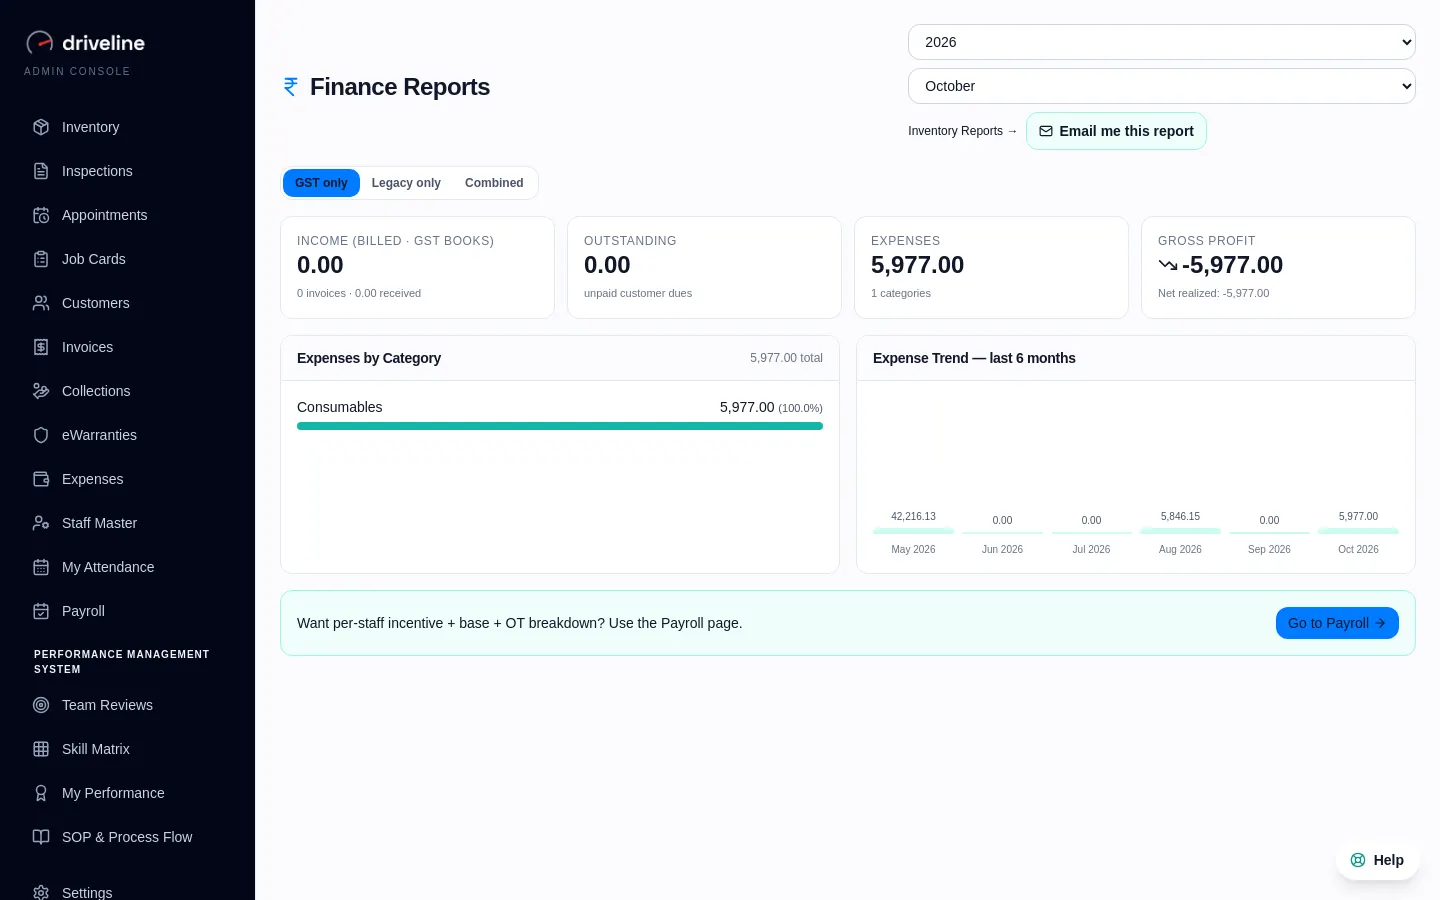The image size is (1440, 900).
Task: Click the Staff Master user-cog icon
Action: pos(41,523)
